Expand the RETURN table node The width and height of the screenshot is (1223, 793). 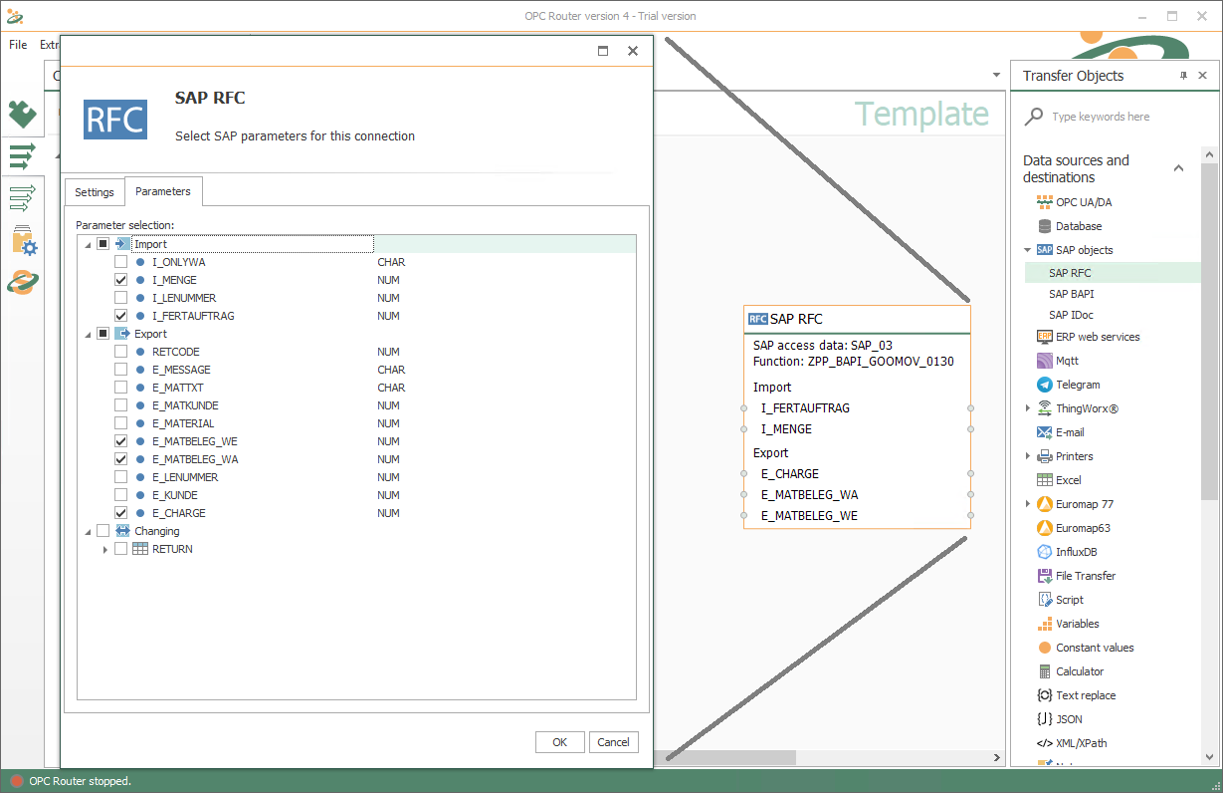tap(105, 549)
